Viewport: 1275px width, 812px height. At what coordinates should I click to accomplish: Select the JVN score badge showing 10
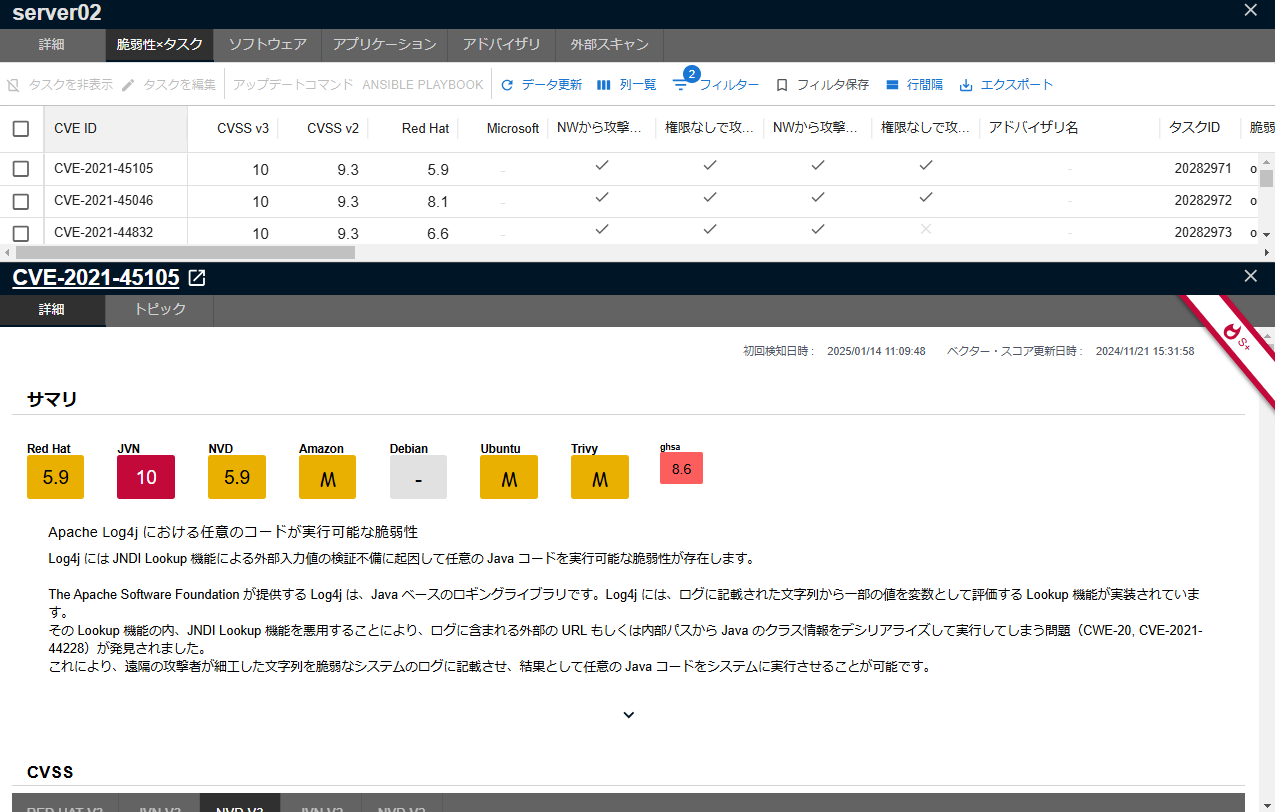point(146,477)
